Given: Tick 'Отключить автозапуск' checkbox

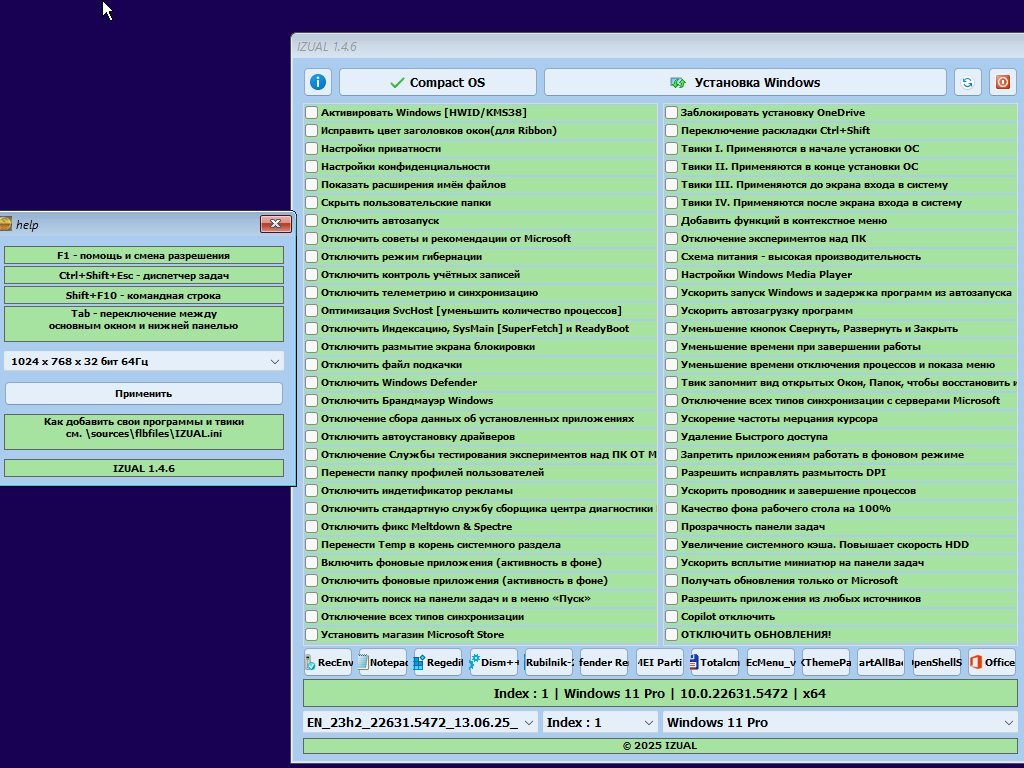Looking at the screenshot, I should pos(312,221).
